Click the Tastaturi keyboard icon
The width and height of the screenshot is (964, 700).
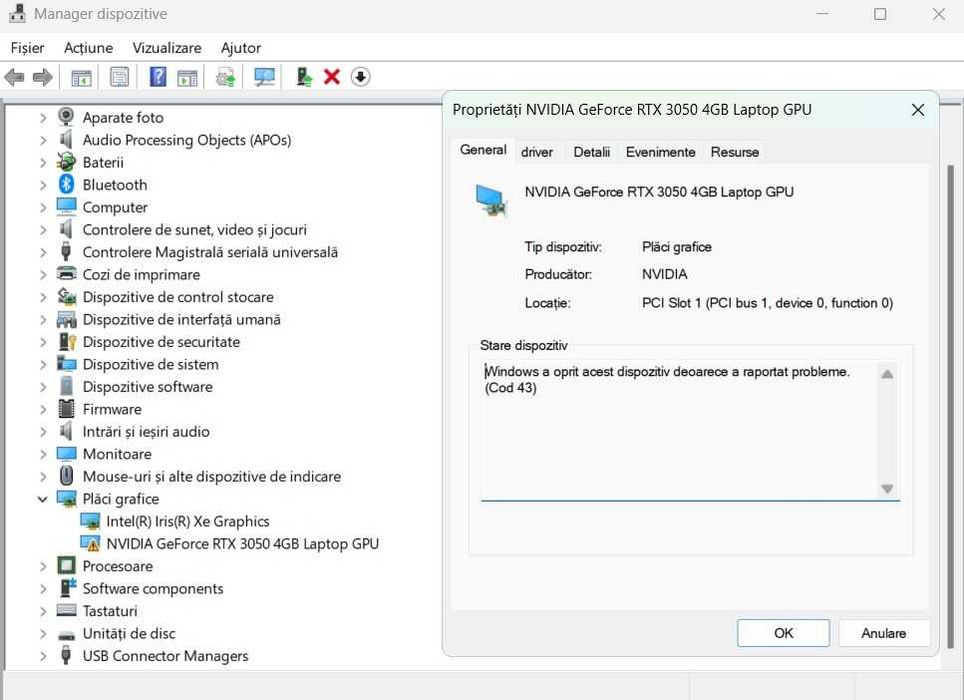(x=66, y=610)
